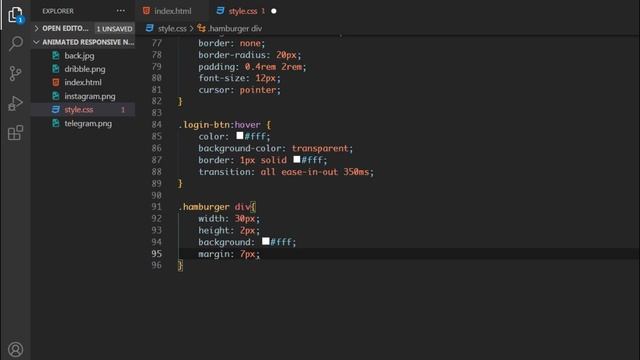640x360 pixels.
Task: Click the 'none' border value on line 77
Action: (250, 43)
